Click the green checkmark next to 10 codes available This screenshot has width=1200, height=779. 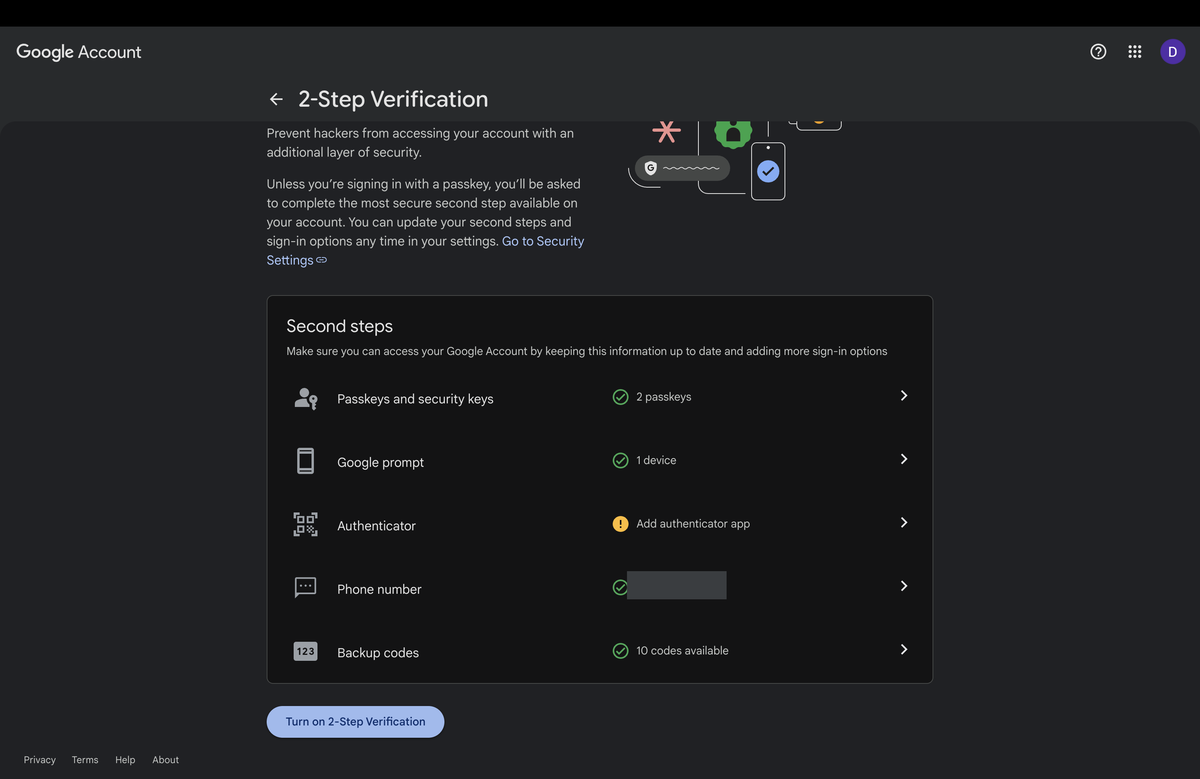pos(620,650)
